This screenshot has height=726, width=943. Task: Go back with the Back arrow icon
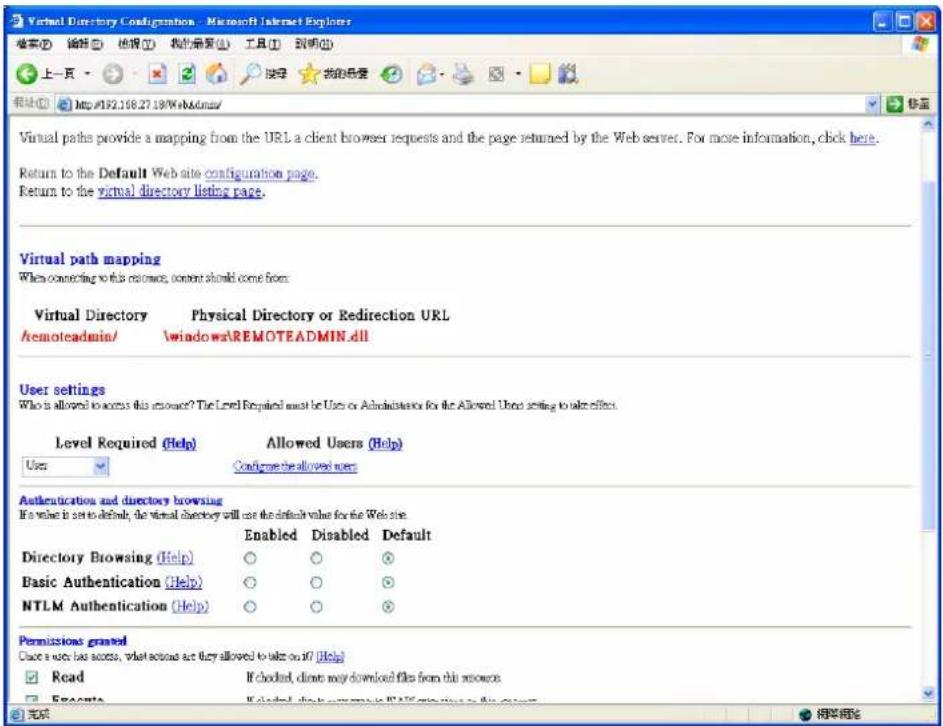27,75
